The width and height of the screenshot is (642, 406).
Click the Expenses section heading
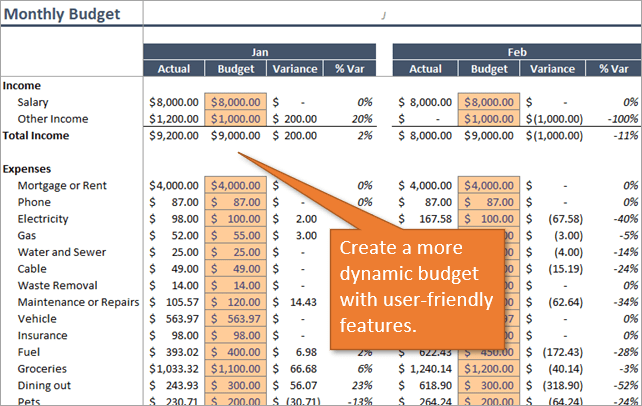[x=27, y=169]
